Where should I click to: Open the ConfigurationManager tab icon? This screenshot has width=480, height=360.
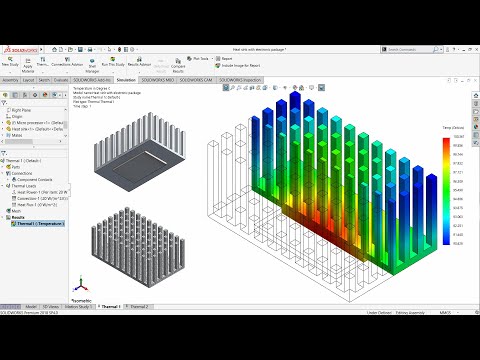(25, 95)
